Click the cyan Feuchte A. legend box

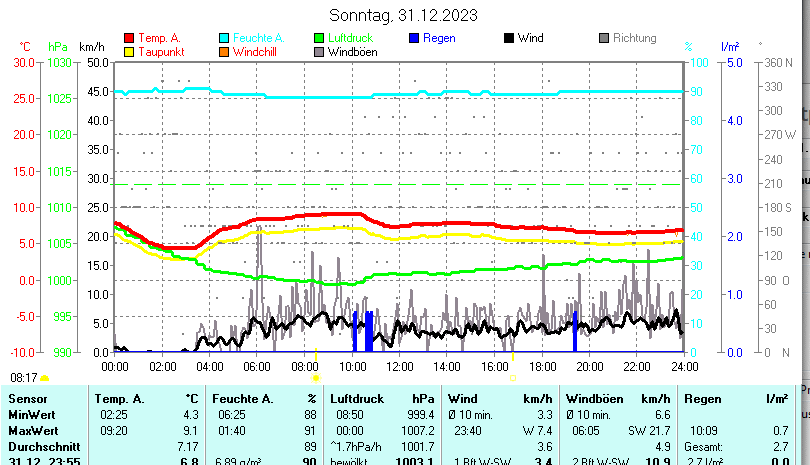[224, 39]
